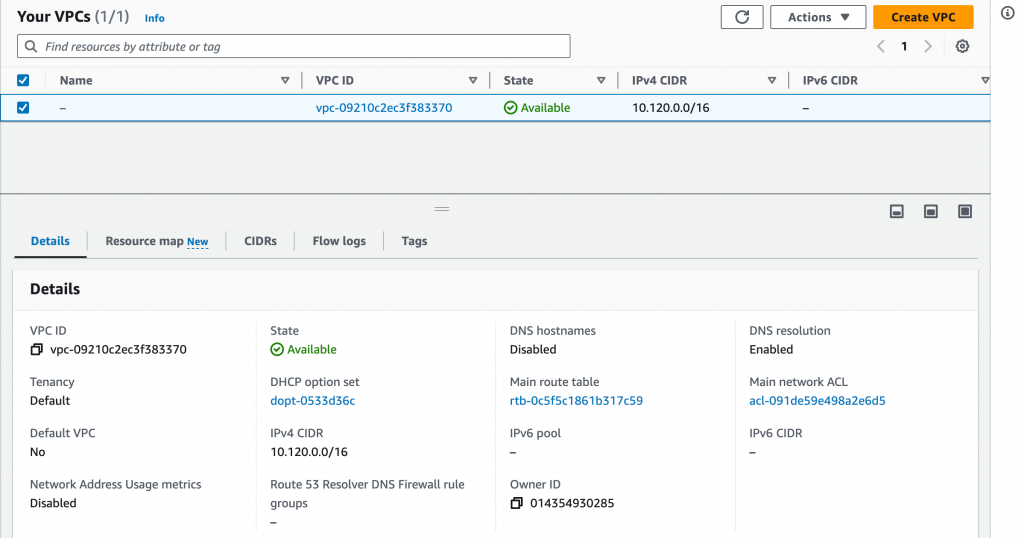Switch to Resource map tab

(x=157, y=241)
